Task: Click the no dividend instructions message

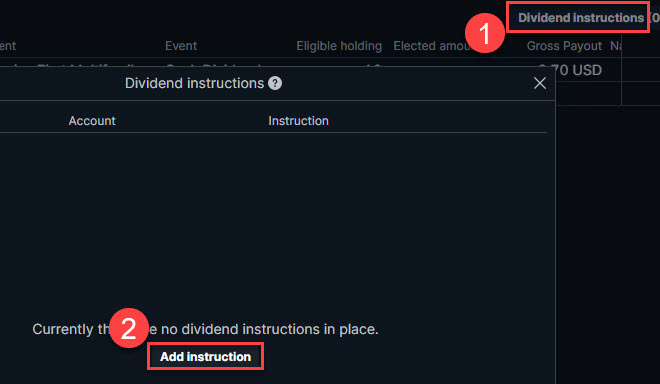Action: point(205,329)
